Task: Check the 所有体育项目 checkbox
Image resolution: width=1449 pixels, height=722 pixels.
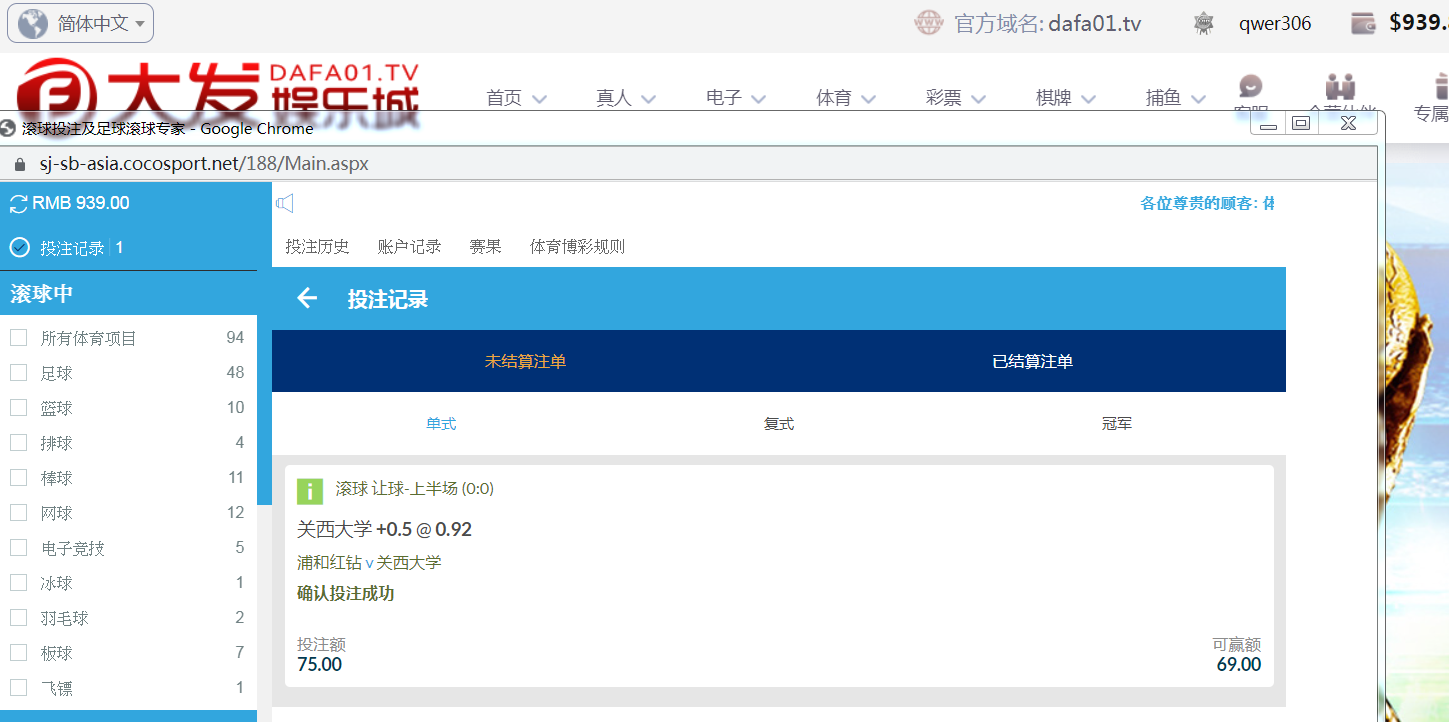Action: pos(18,338)
